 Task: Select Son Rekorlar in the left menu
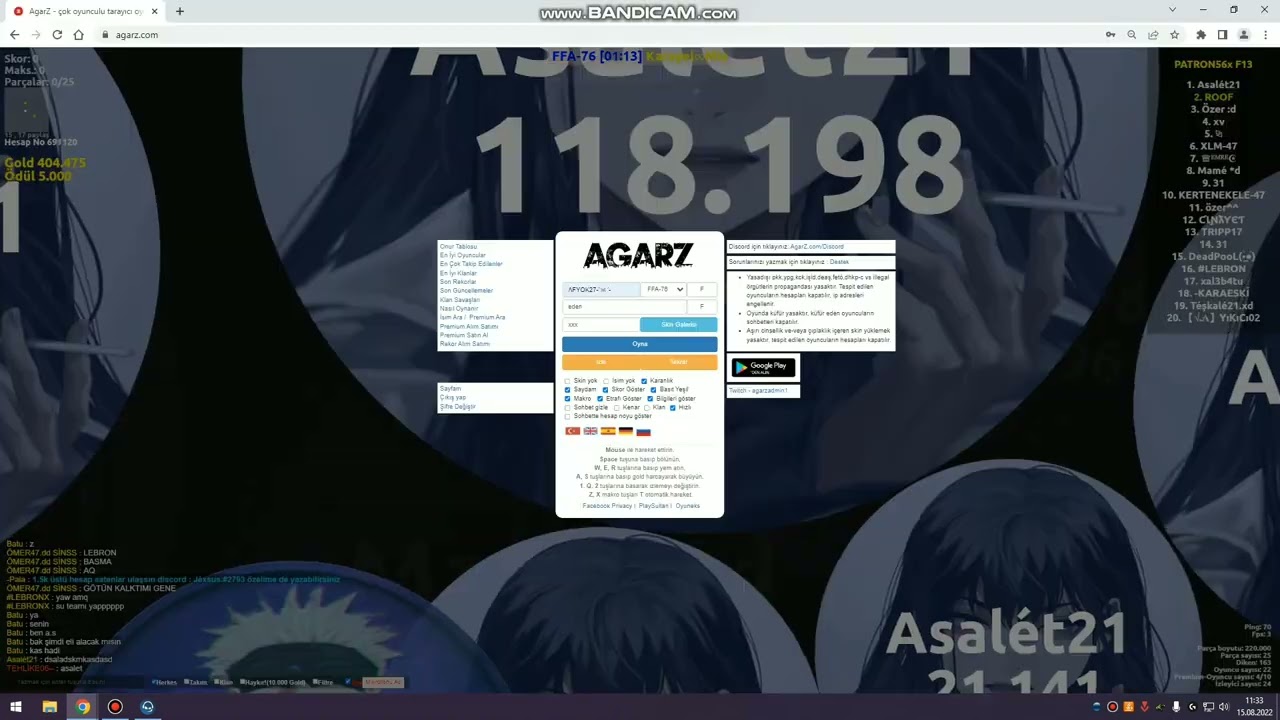[458, 282]
